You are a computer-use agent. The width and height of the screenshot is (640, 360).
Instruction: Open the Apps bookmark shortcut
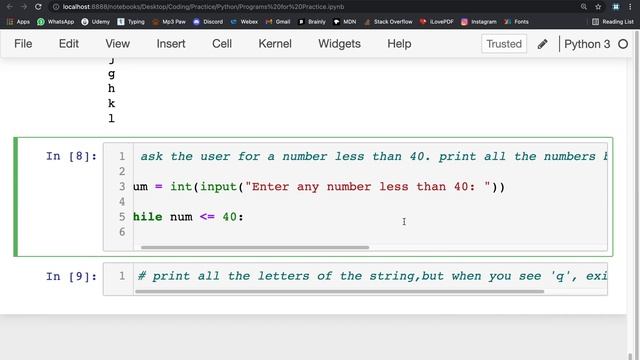pos(18,22)
